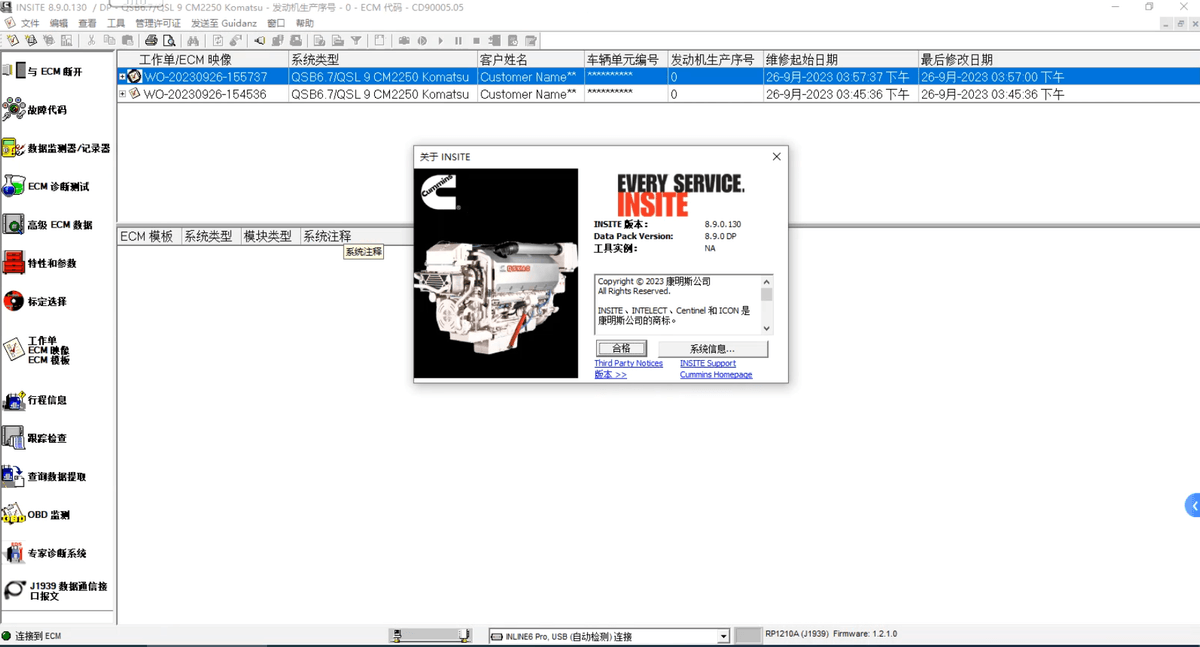The width and height of the screenshot is (1200, 647).
Task: Expand work order WO-20230926-154536 tree node
Action: click(123, 94)
